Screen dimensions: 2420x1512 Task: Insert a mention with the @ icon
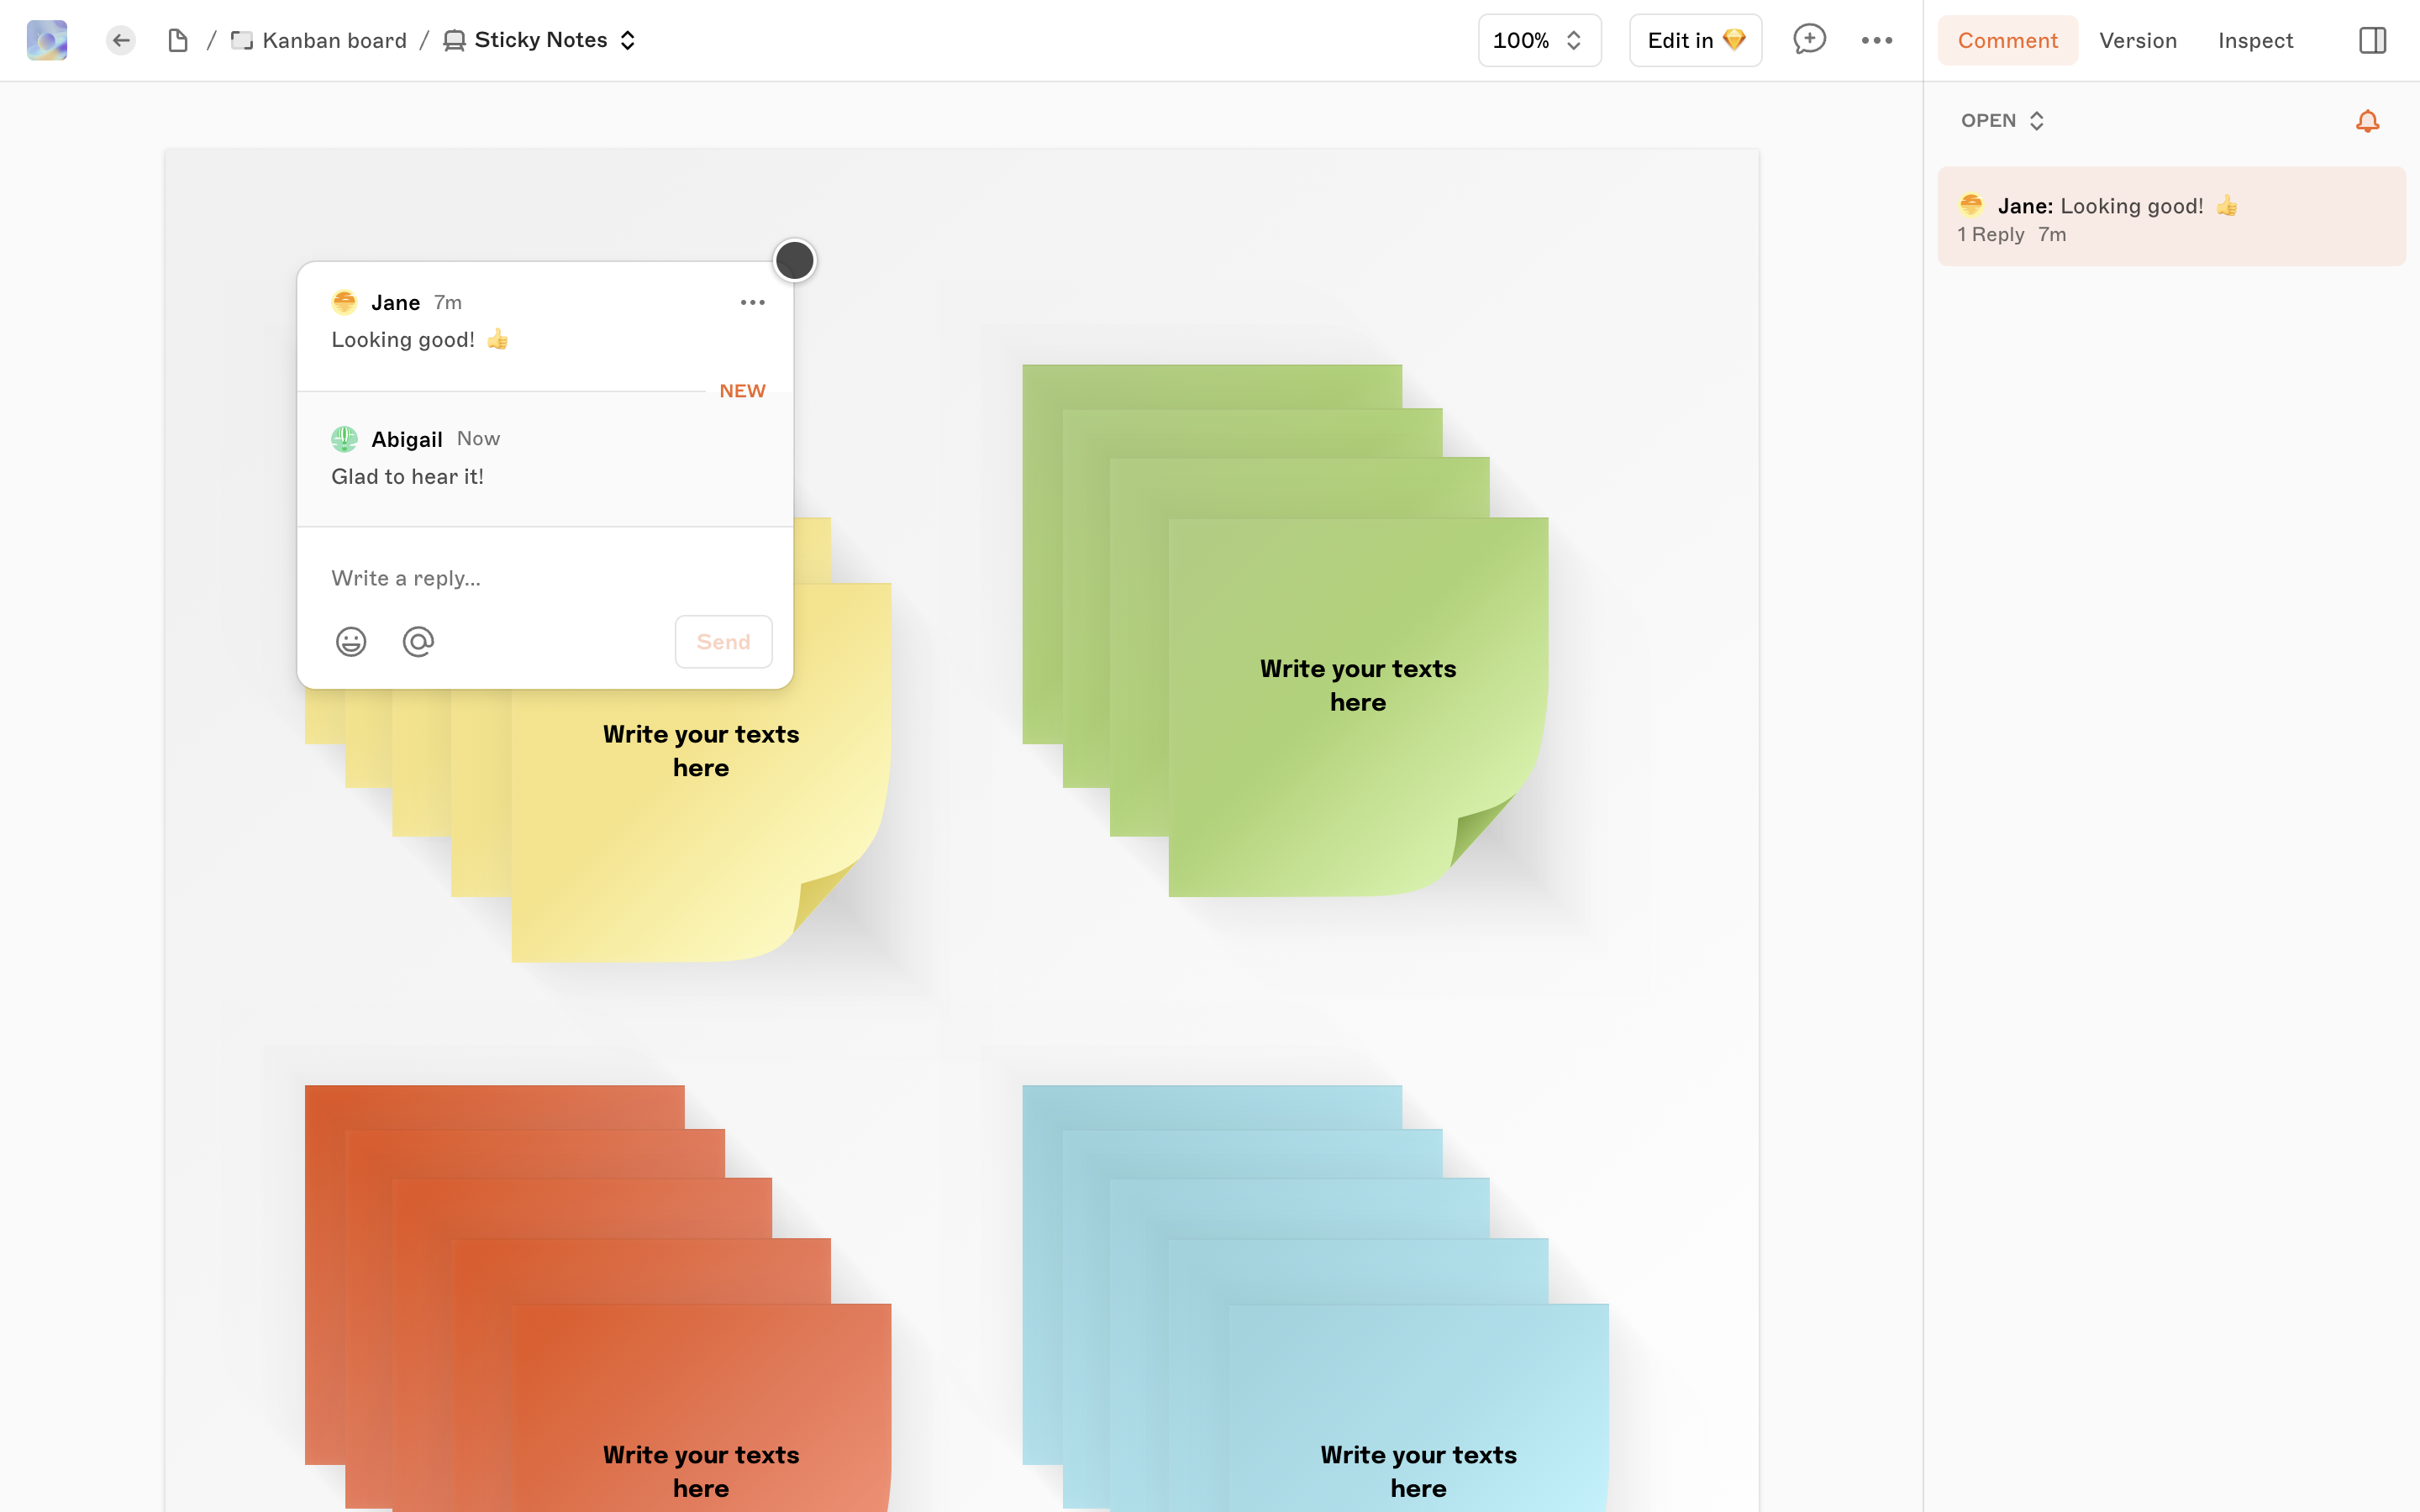(x=418, y=642)
